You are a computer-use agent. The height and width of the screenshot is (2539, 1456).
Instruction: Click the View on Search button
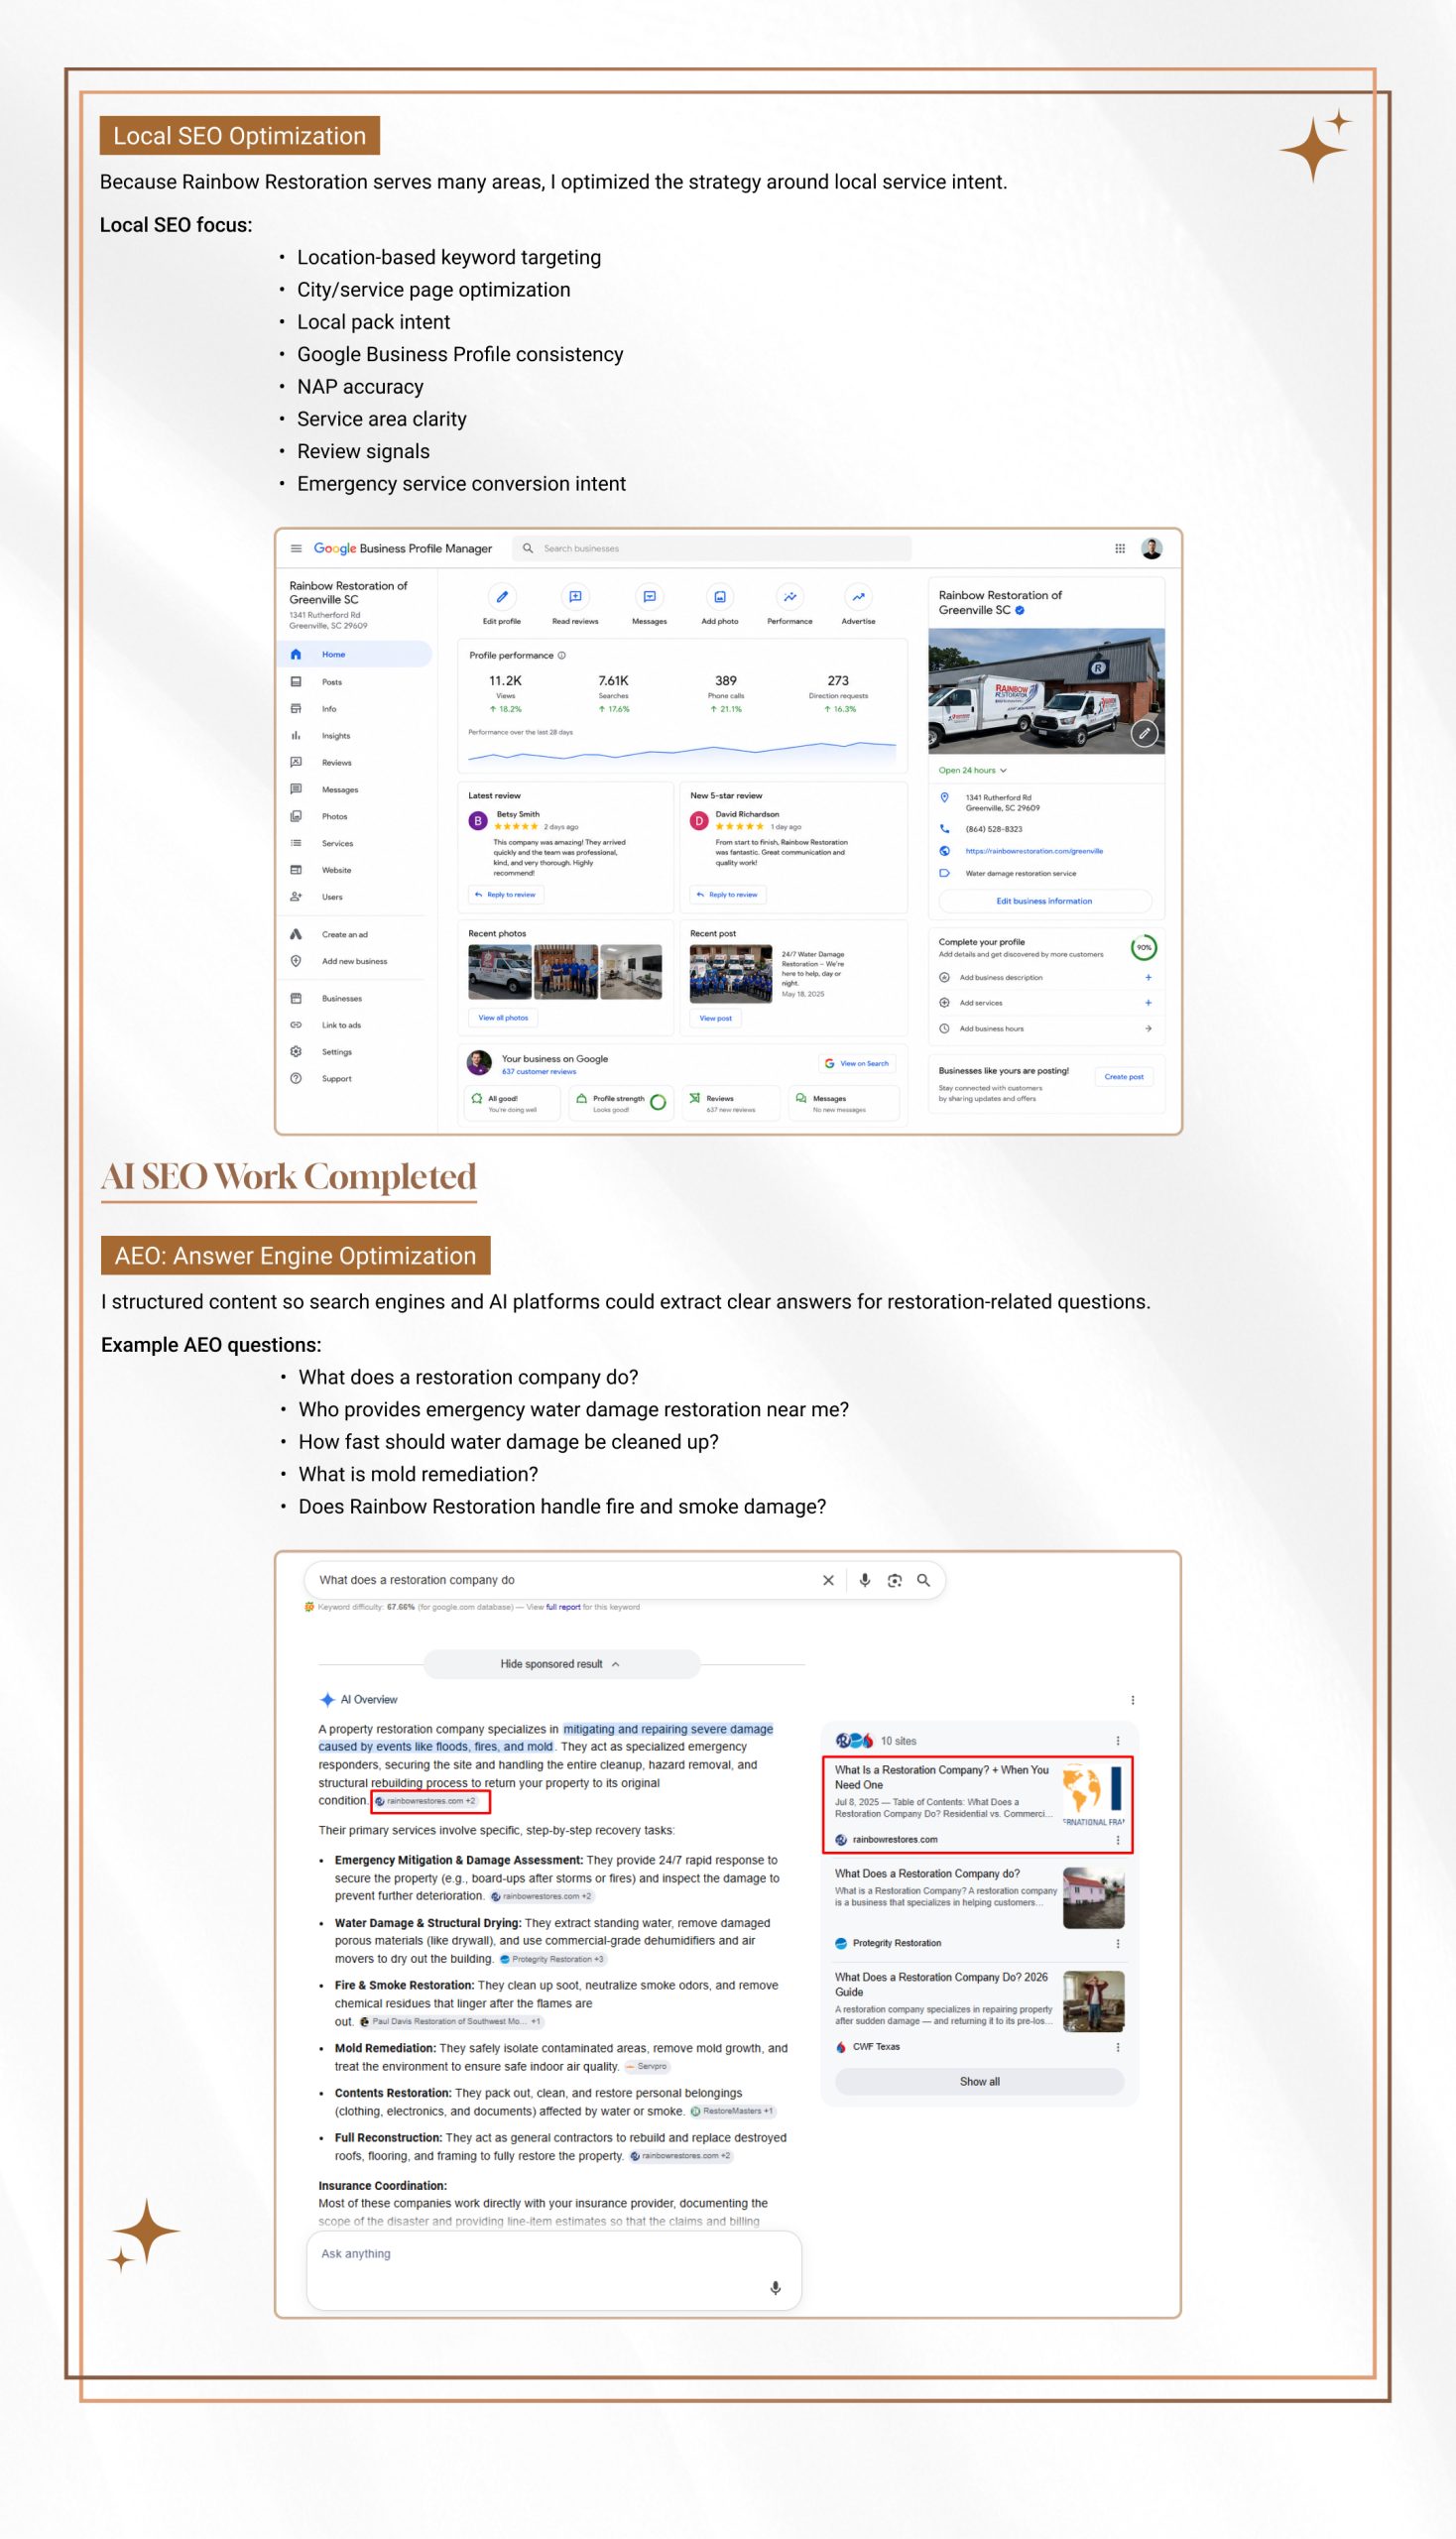pyautogui.click(x=857, y=1064)
